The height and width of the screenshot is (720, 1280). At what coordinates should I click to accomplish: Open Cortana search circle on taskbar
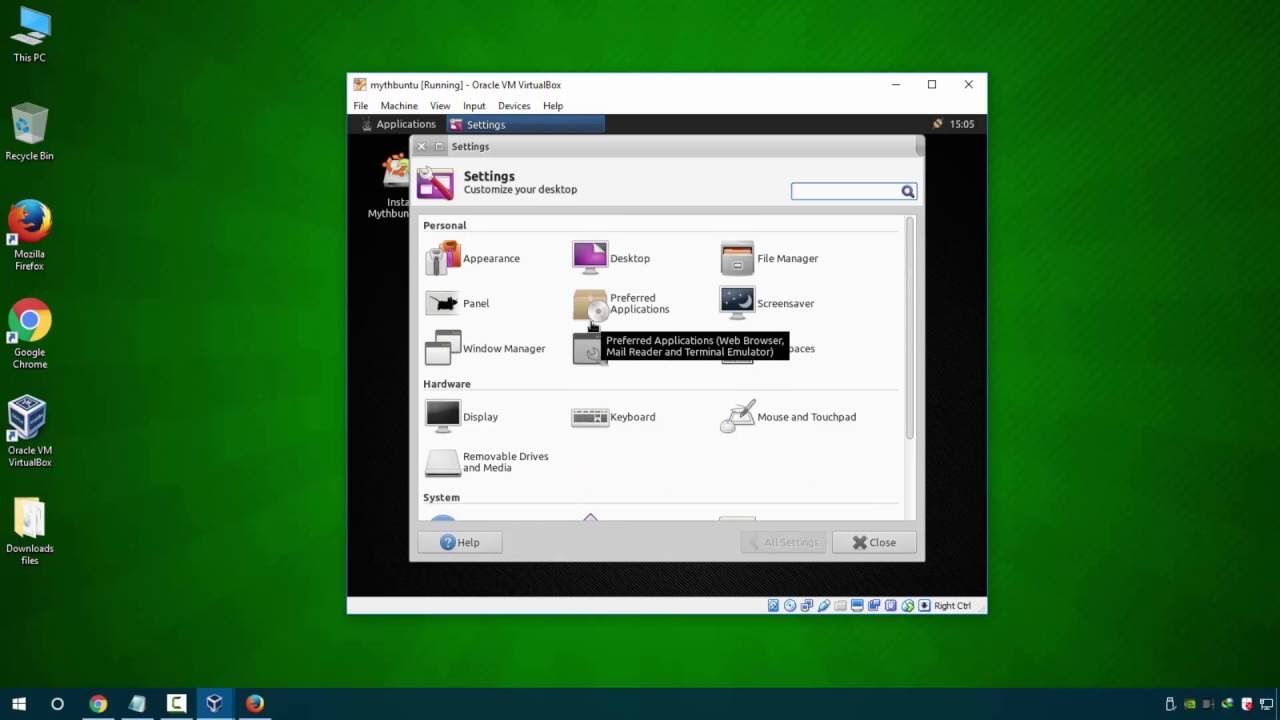(x=57, y=704)
